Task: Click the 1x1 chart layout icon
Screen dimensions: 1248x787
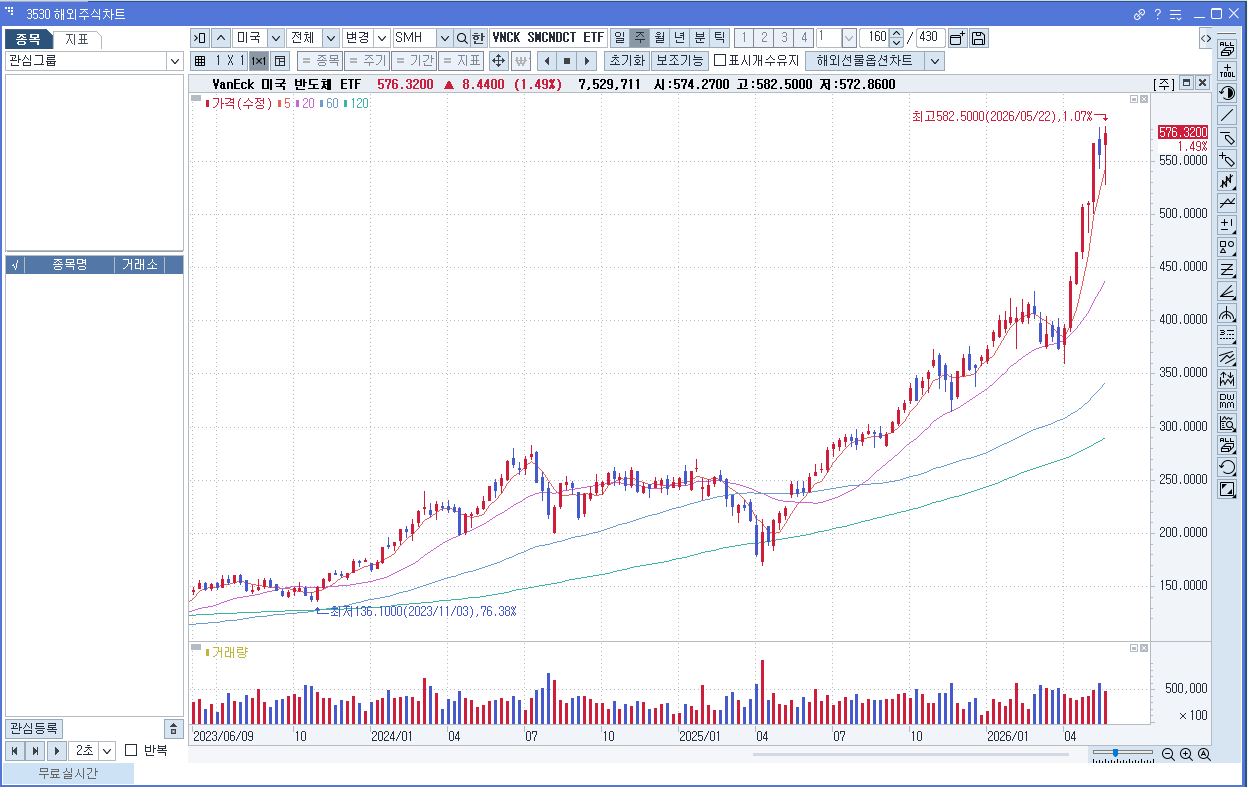Action: pyautogui.click(x=259, y=60)
